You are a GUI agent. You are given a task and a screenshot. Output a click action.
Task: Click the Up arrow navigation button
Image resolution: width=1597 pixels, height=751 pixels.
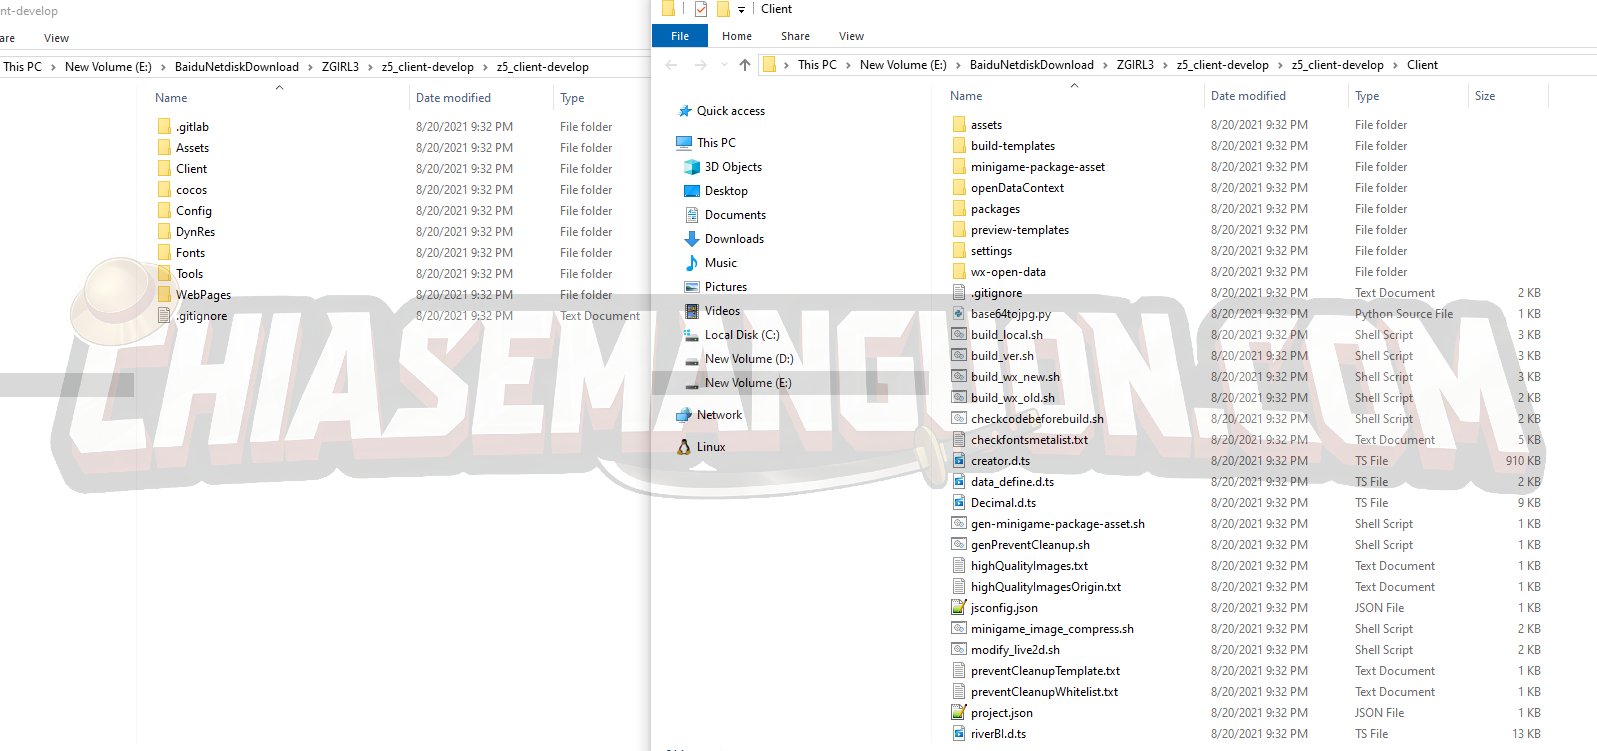click(x=744, y=65)
